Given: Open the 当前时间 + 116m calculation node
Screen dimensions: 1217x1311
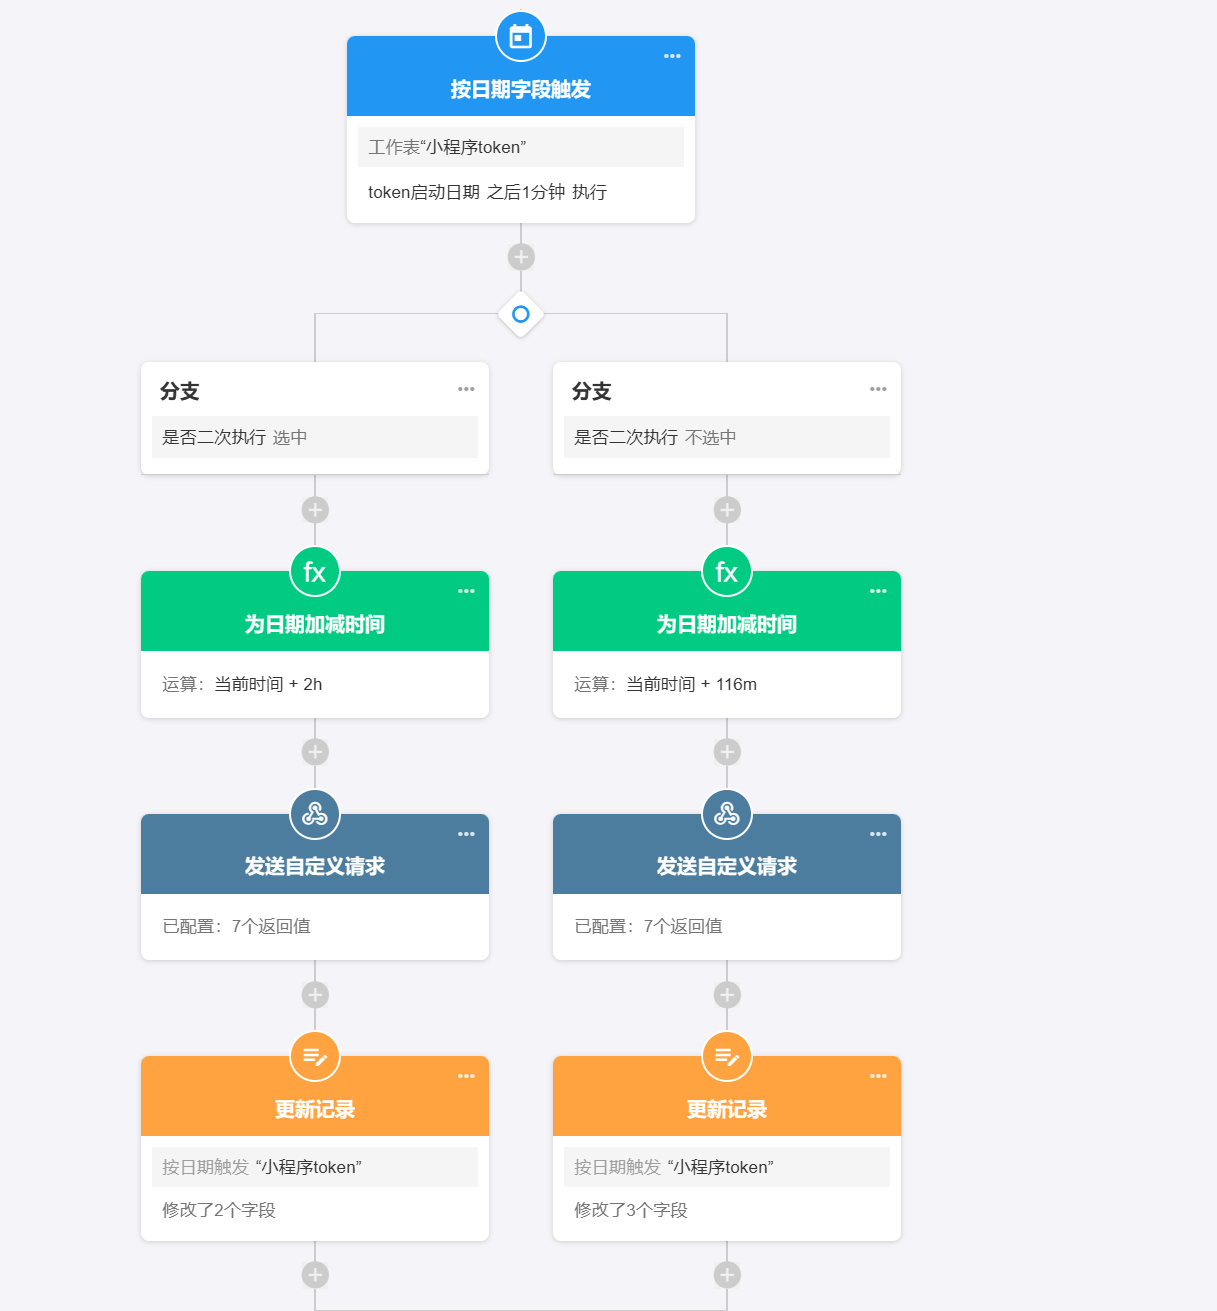Looking at the screenshot, I should [x=727, y=684].
